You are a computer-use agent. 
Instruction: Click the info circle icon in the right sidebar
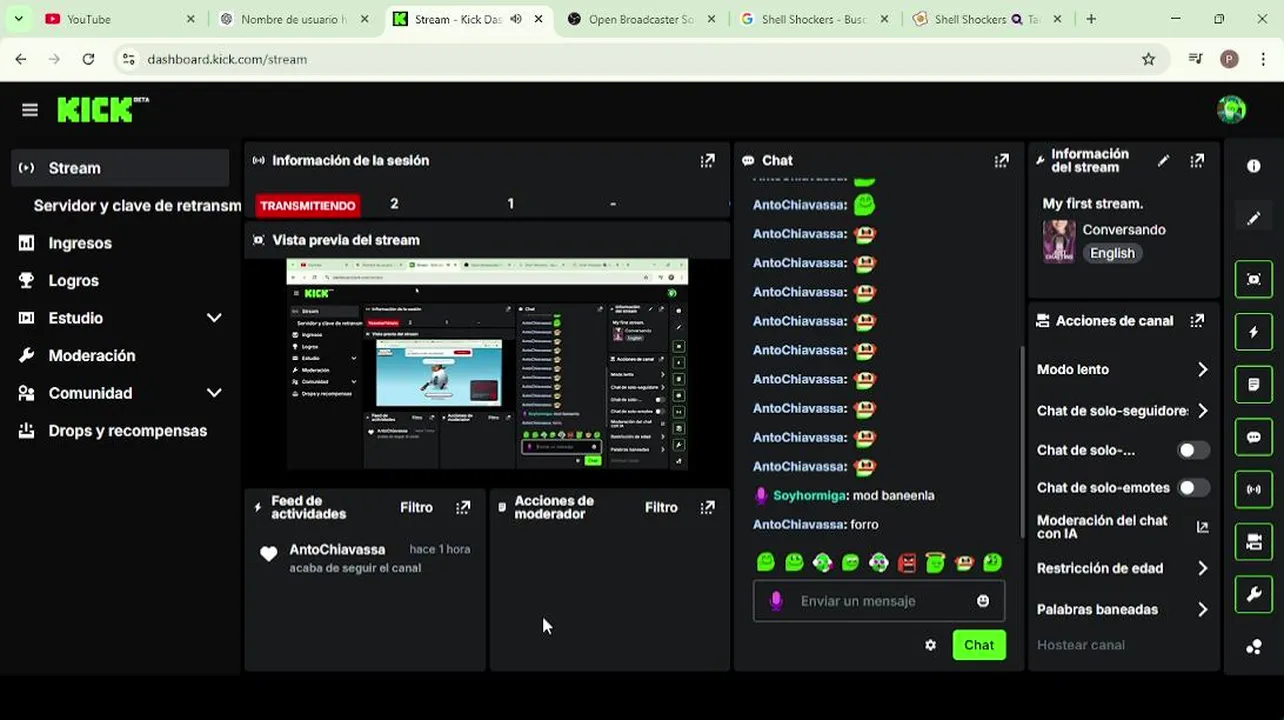coord(1254,166)
